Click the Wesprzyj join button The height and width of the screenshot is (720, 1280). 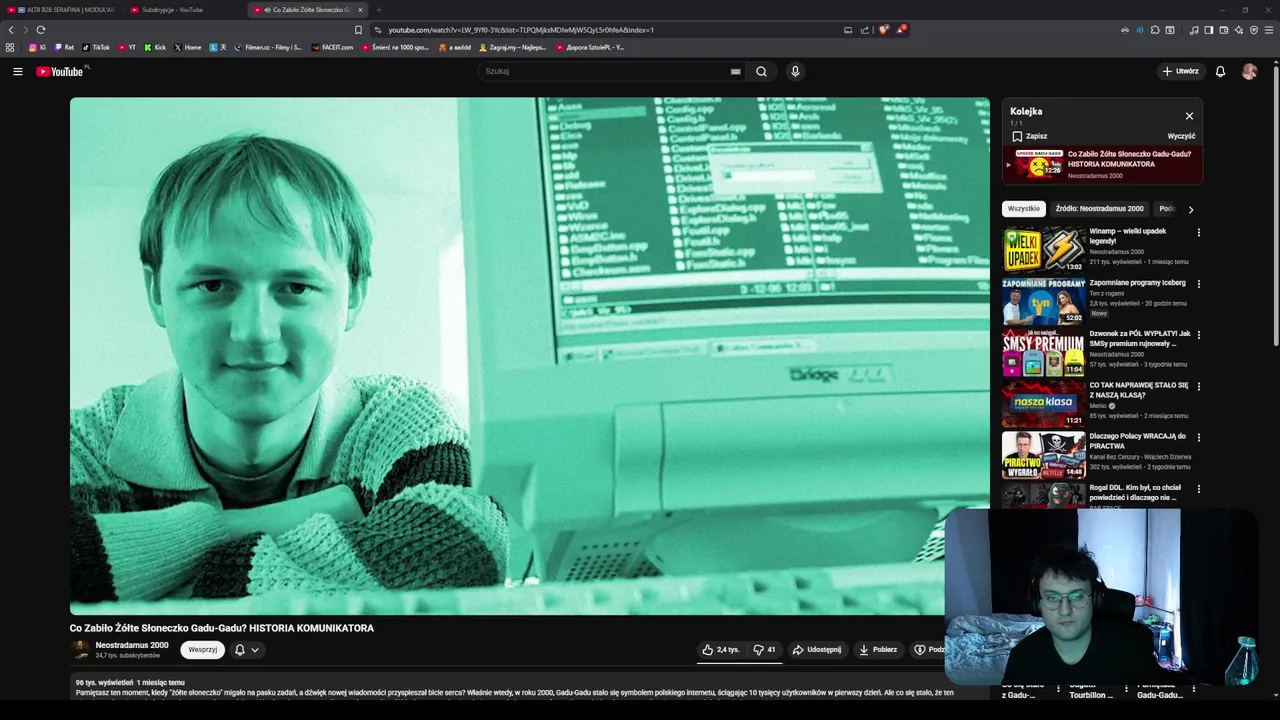[x=202, y=649]
